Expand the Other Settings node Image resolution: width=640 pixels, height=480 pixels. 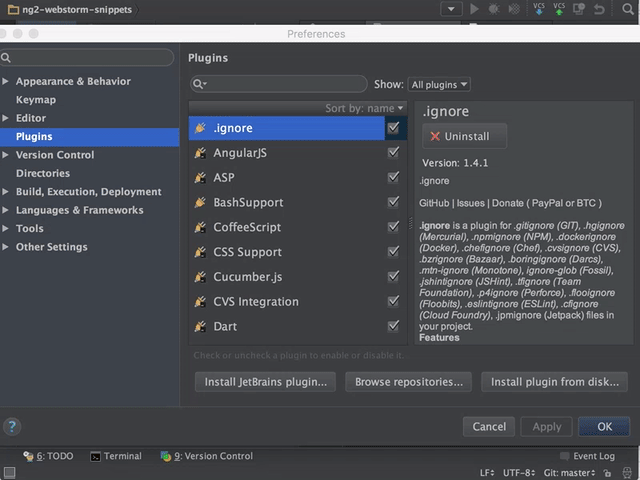click(x=5, y=247)
